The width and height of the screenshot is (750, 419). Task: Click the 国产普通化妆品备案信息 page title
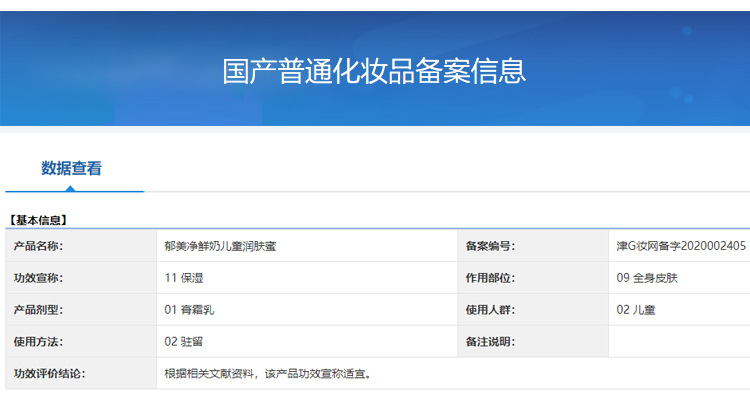tap(374, 72)
